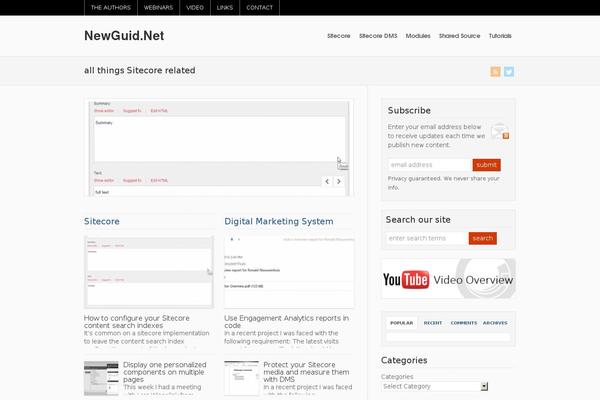
Task: Go to next slide arrow
Action: pos(339,181)
